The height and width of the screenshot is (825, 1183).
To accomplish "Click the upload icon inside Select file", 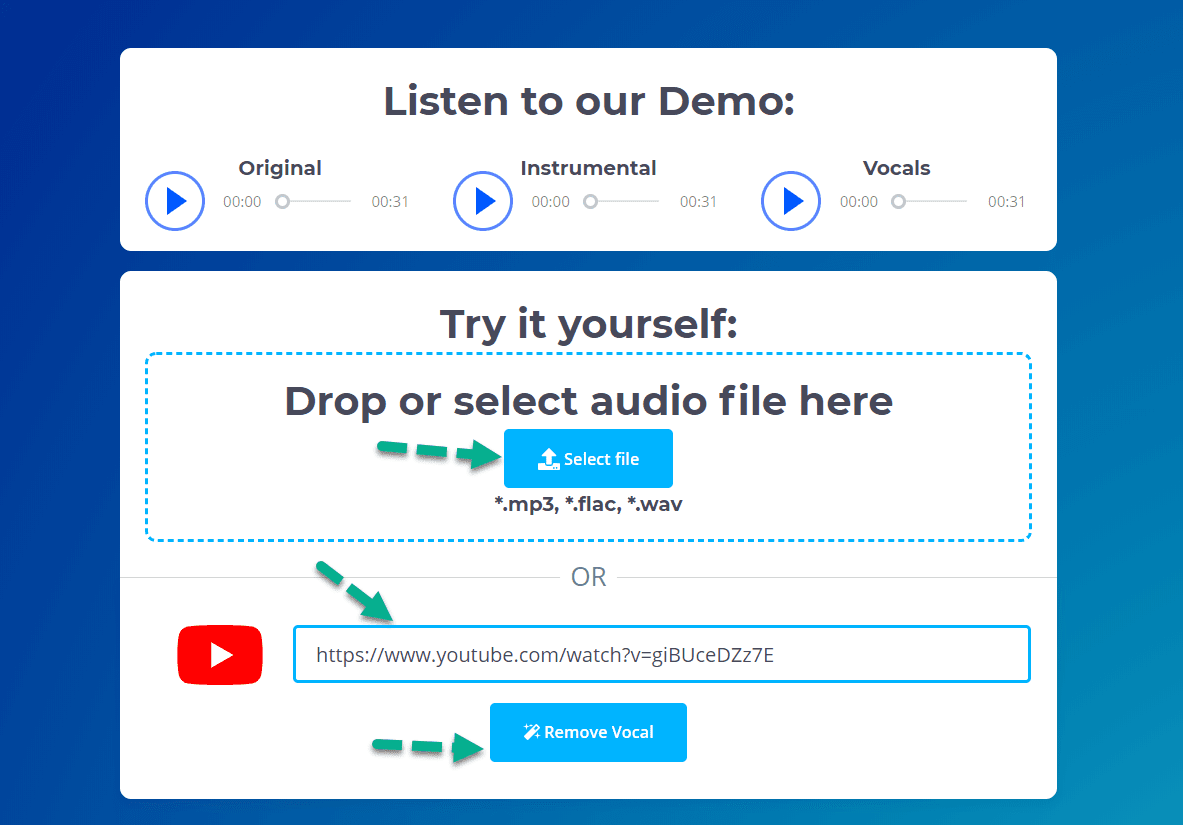I will [x=548, y=459].
